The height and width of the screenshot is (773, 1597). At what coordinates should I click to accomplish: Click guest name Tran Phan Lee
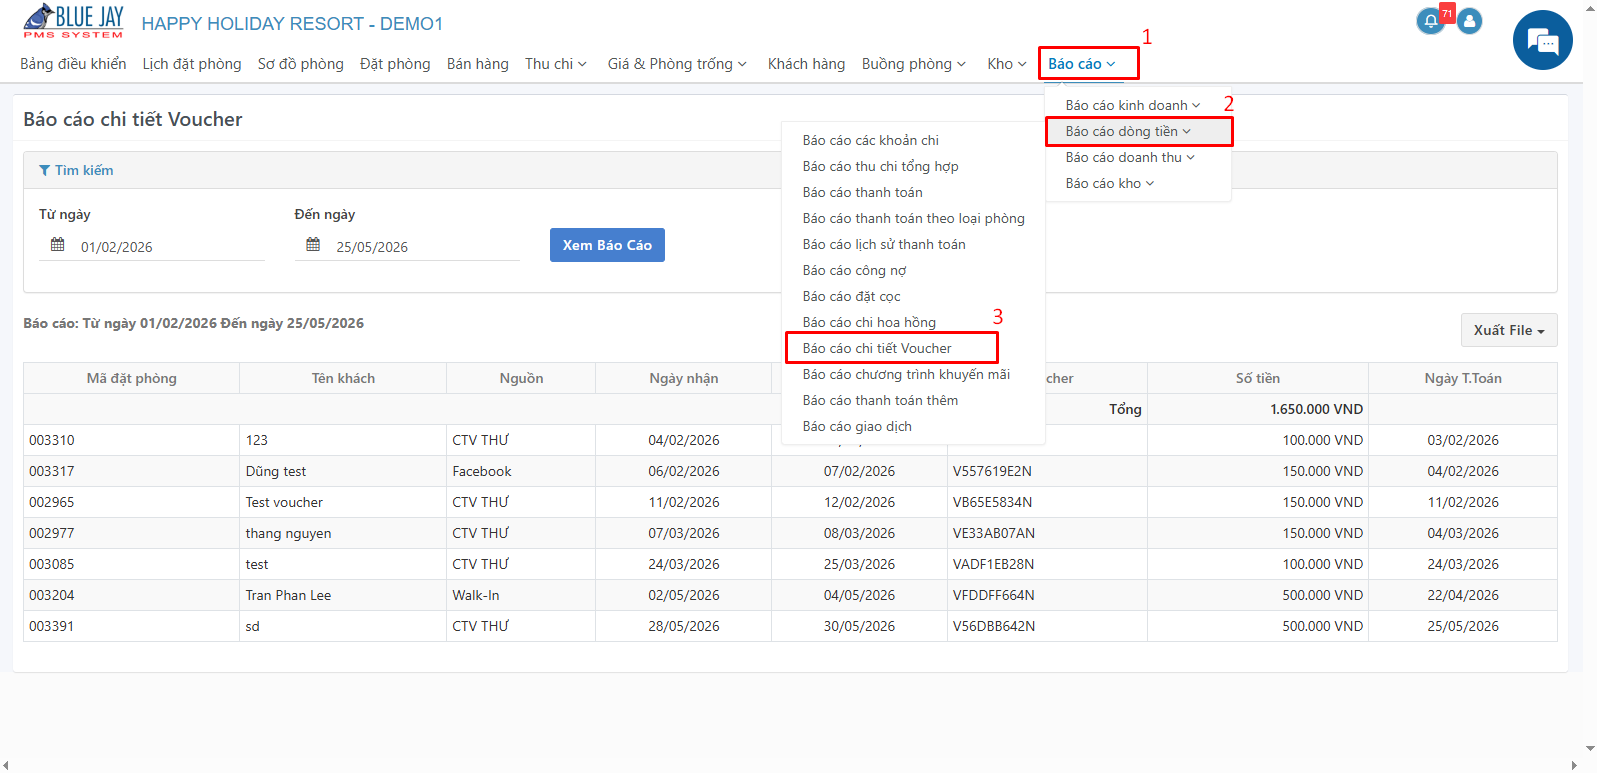point(288,595)
